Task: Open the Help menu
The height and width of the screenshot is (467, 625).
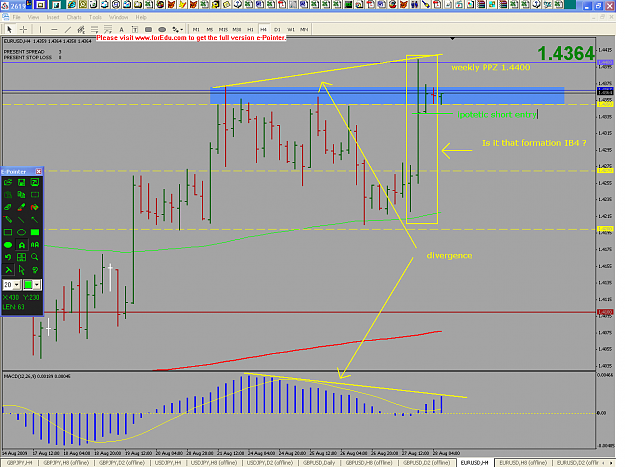Action: pyautogui.click(x=141, y=17)
